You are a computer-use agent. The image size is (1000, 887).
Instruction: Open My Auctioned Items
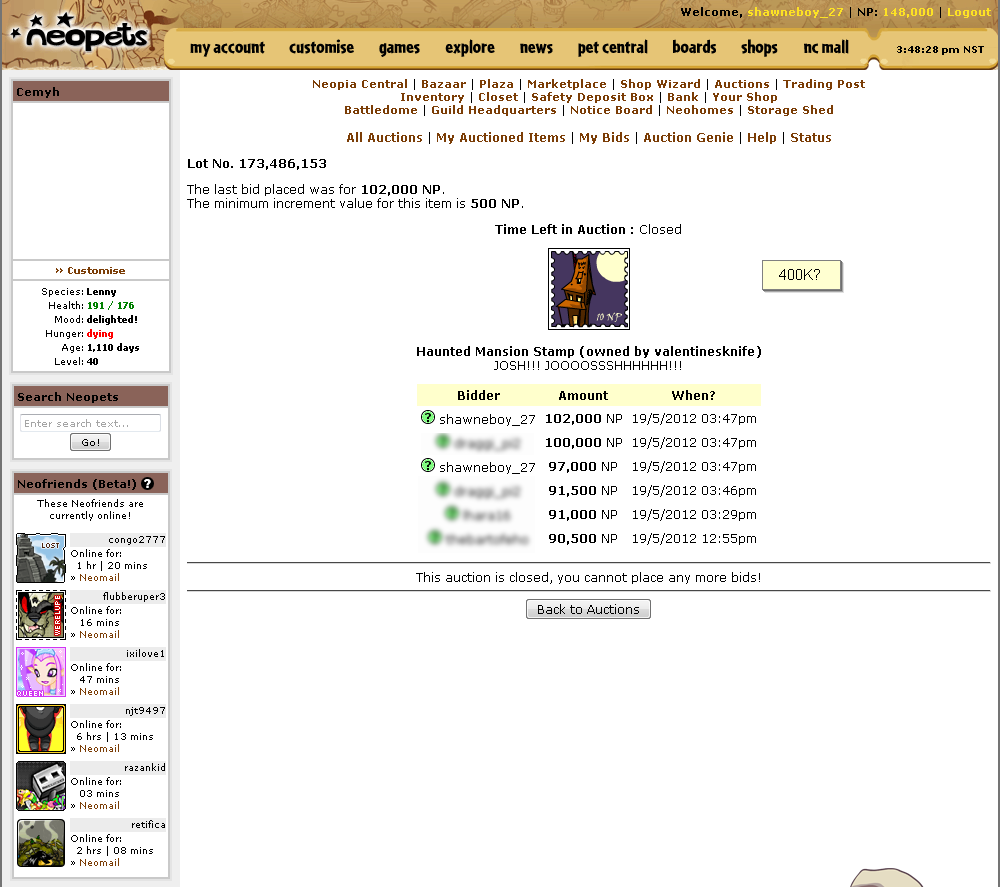click(501, 137)
